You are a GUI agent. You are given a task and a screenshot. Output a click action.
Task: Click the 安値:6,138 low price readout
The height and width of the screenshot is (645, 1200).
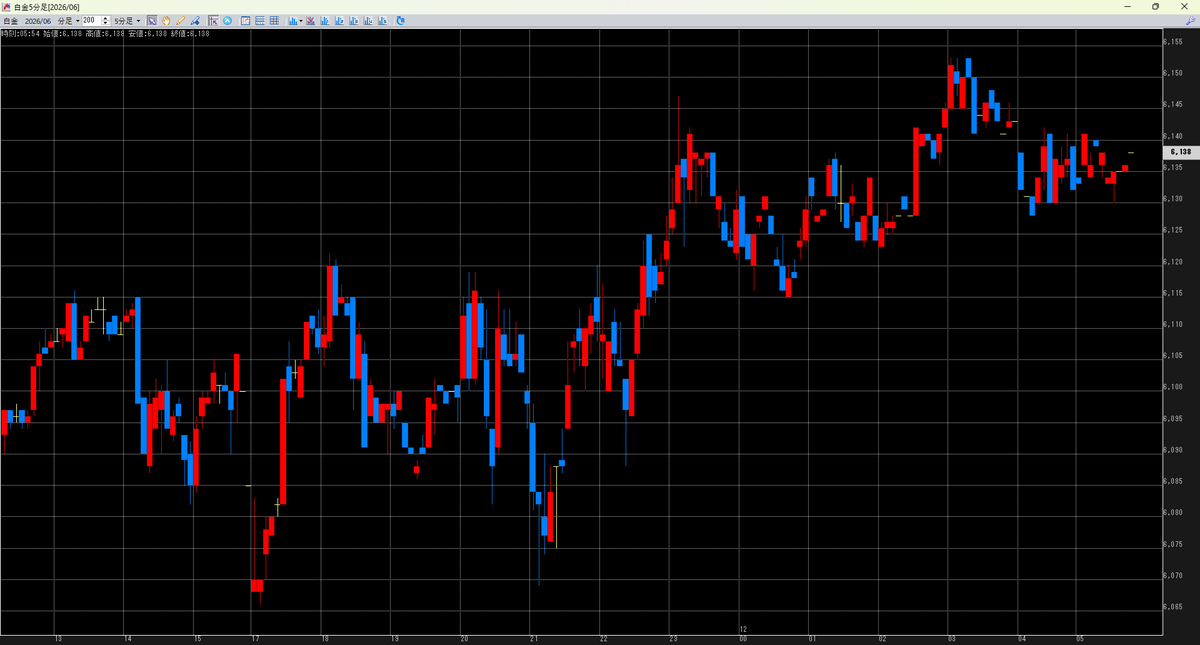[147, 34]
